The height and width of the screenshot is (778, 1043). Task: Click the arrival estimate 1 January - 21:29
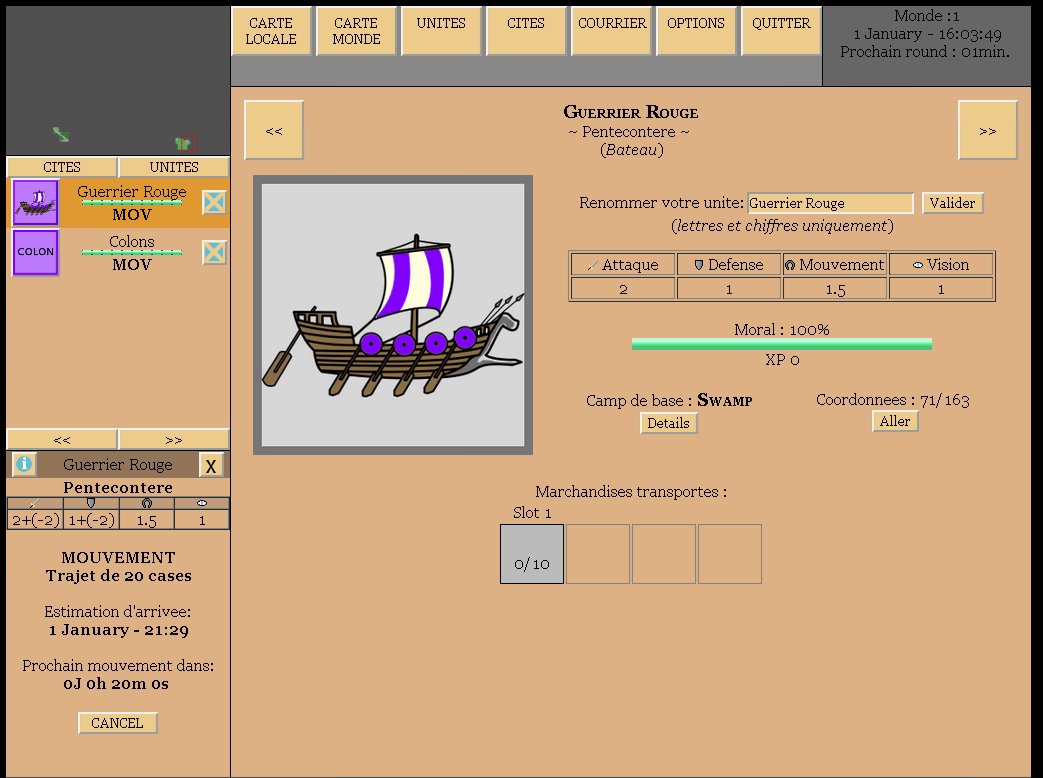[118, 630]
